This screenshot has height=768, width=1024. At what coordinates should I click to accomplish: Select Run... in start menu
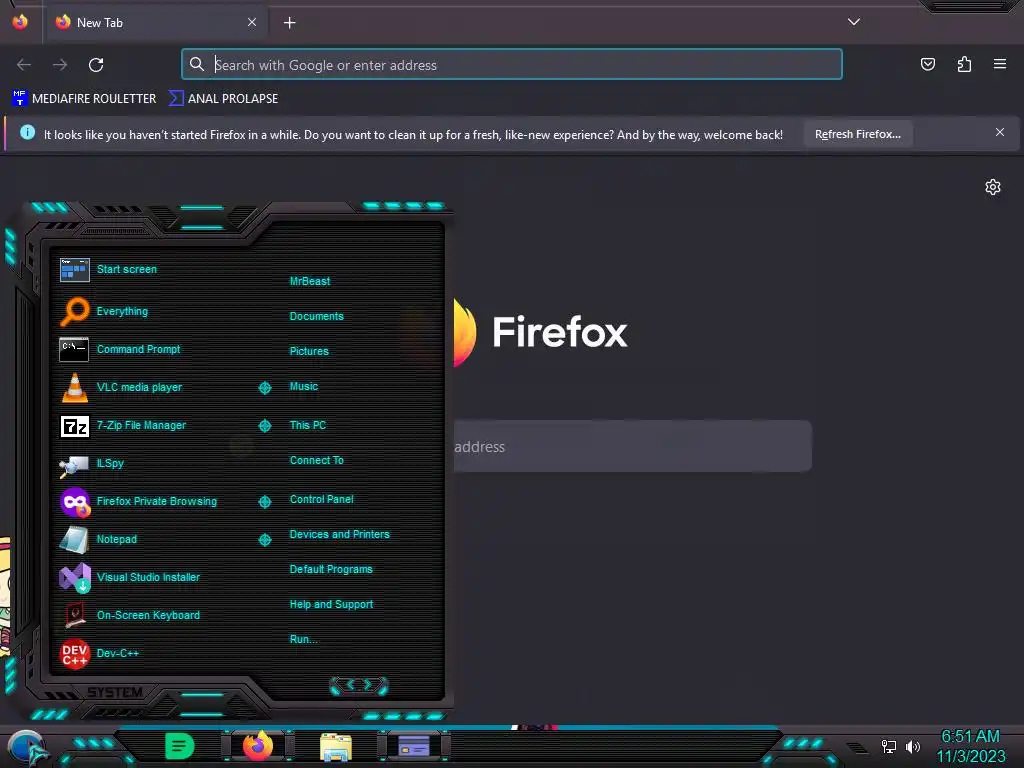pos(304,639)
